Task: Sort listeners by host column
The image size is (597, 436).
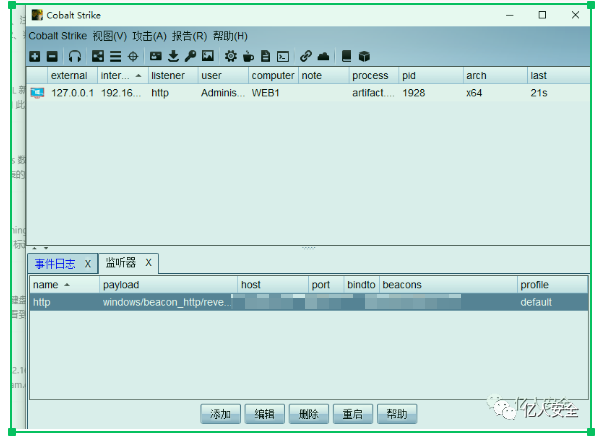Action: (x=273, y=285)
